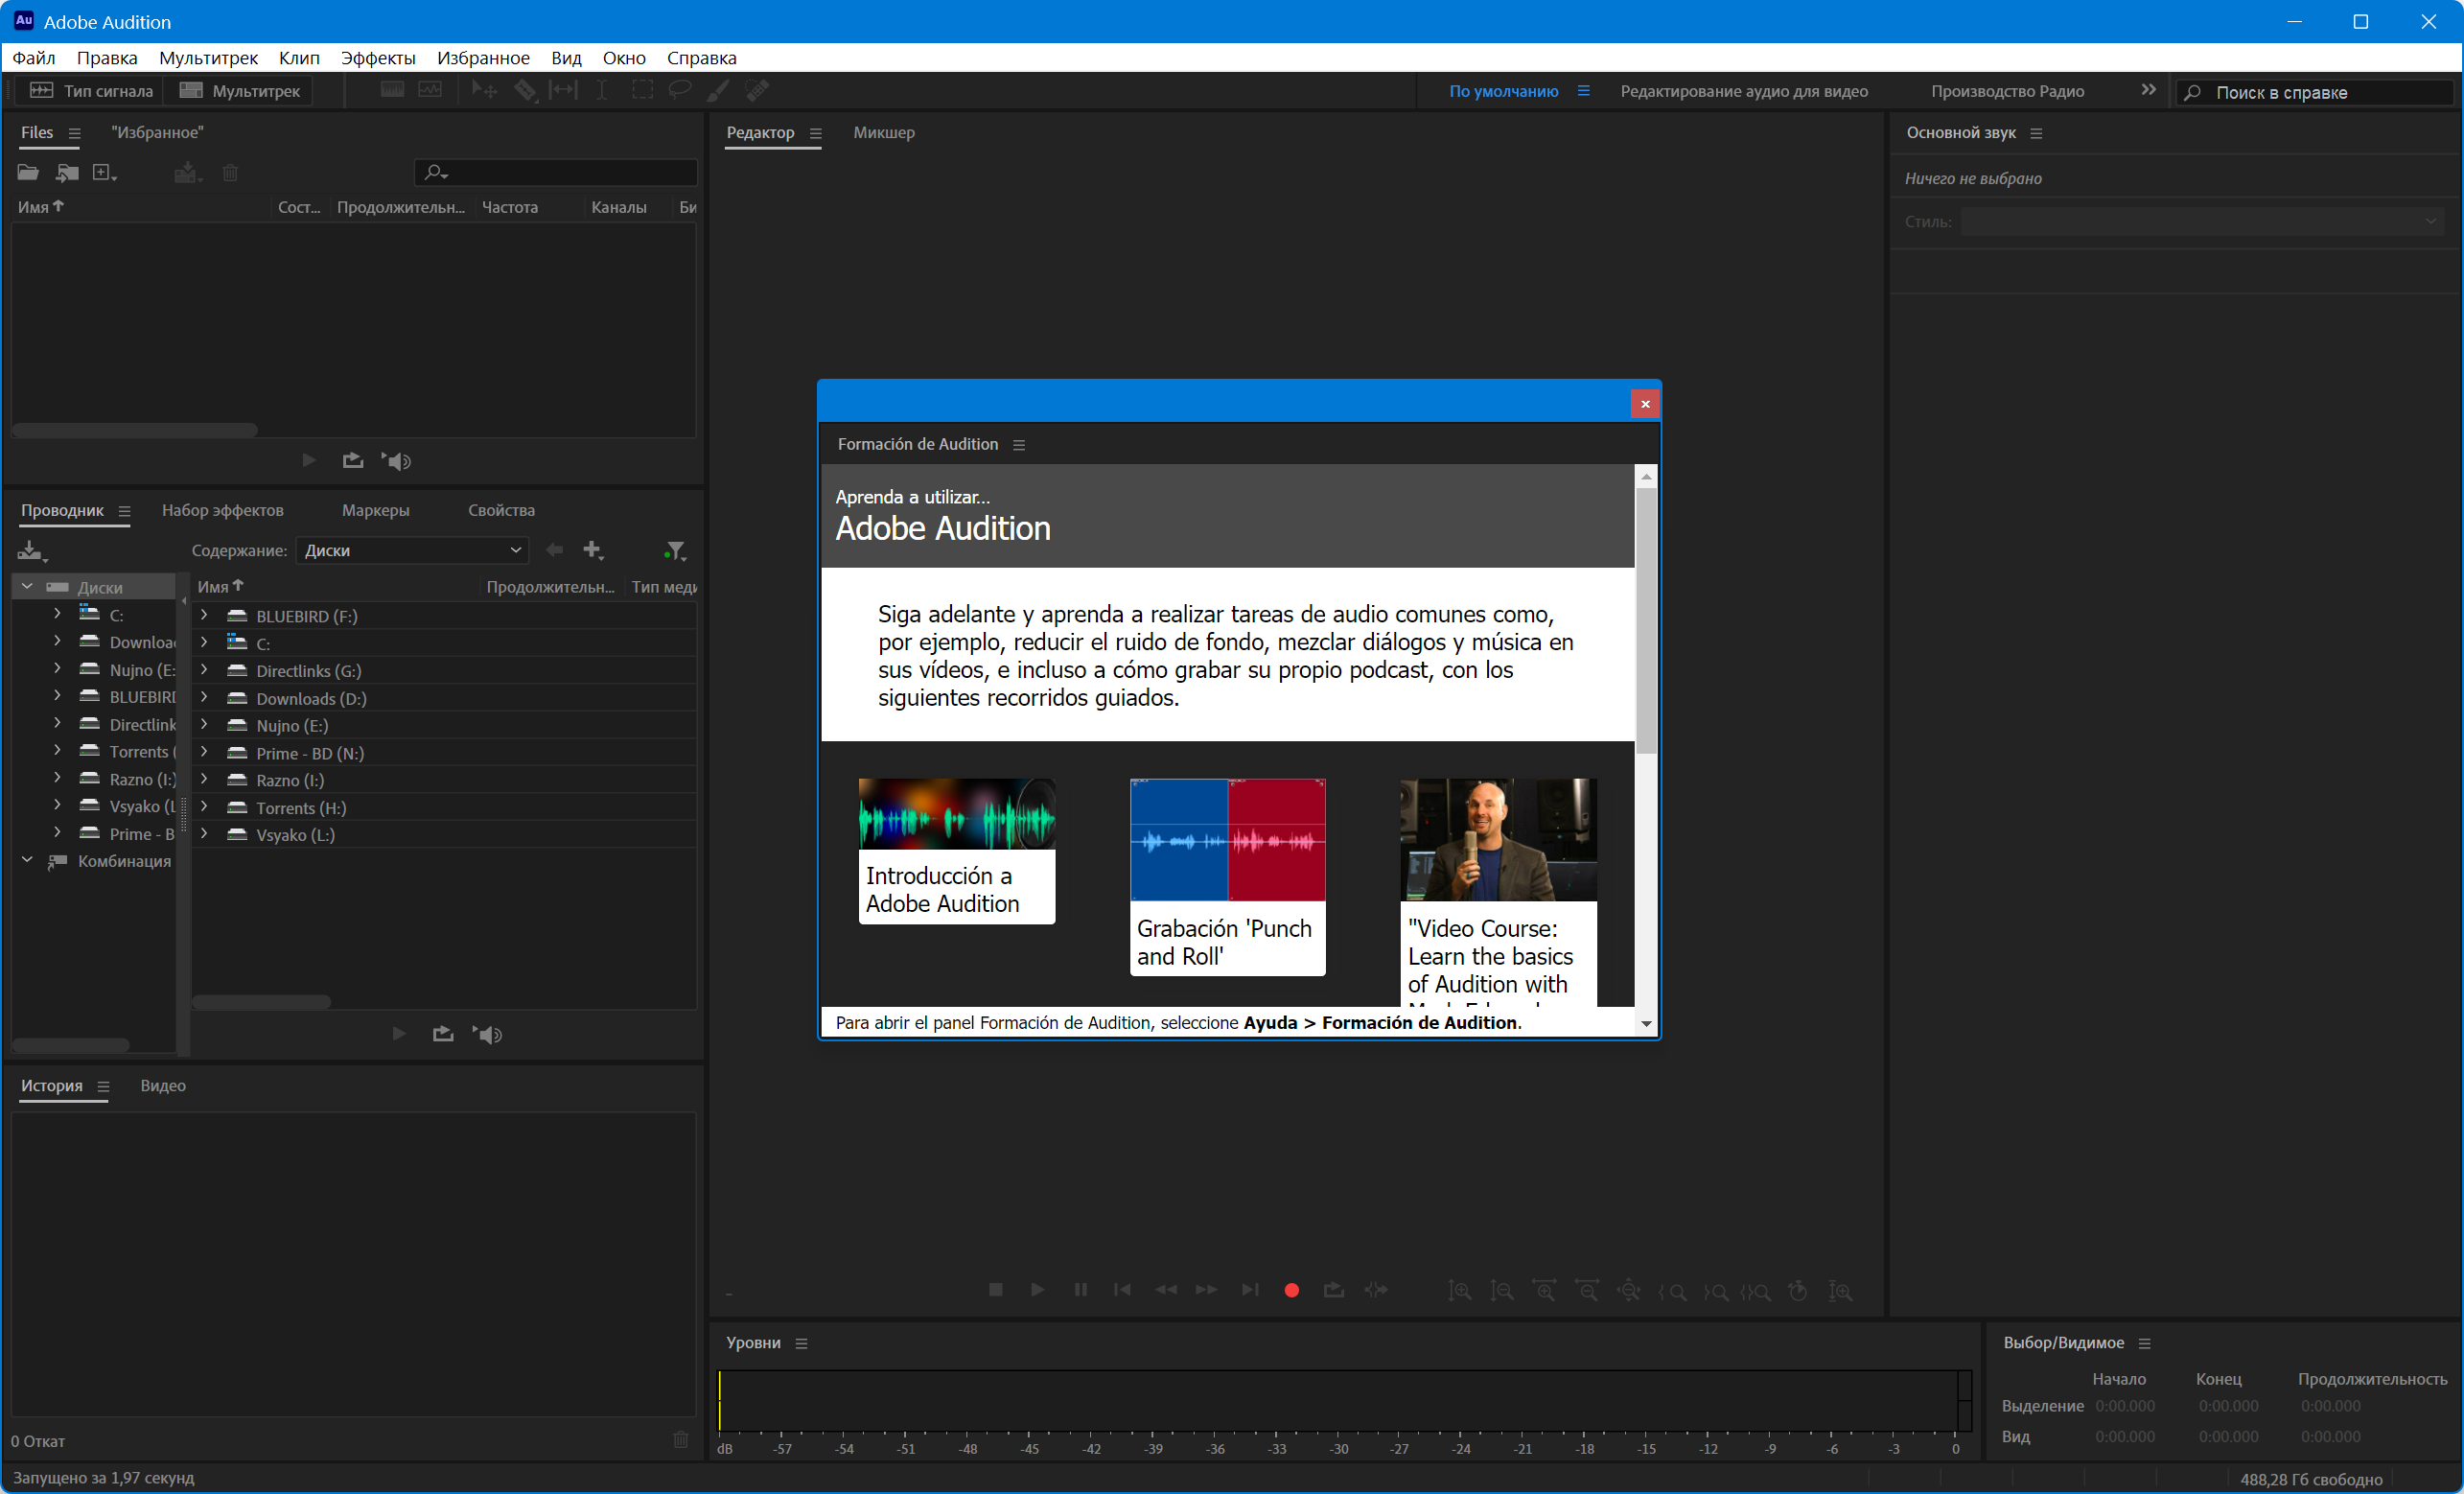Switch to the Микшер tab
The image size is (2464, 1494).
[883, 133]
